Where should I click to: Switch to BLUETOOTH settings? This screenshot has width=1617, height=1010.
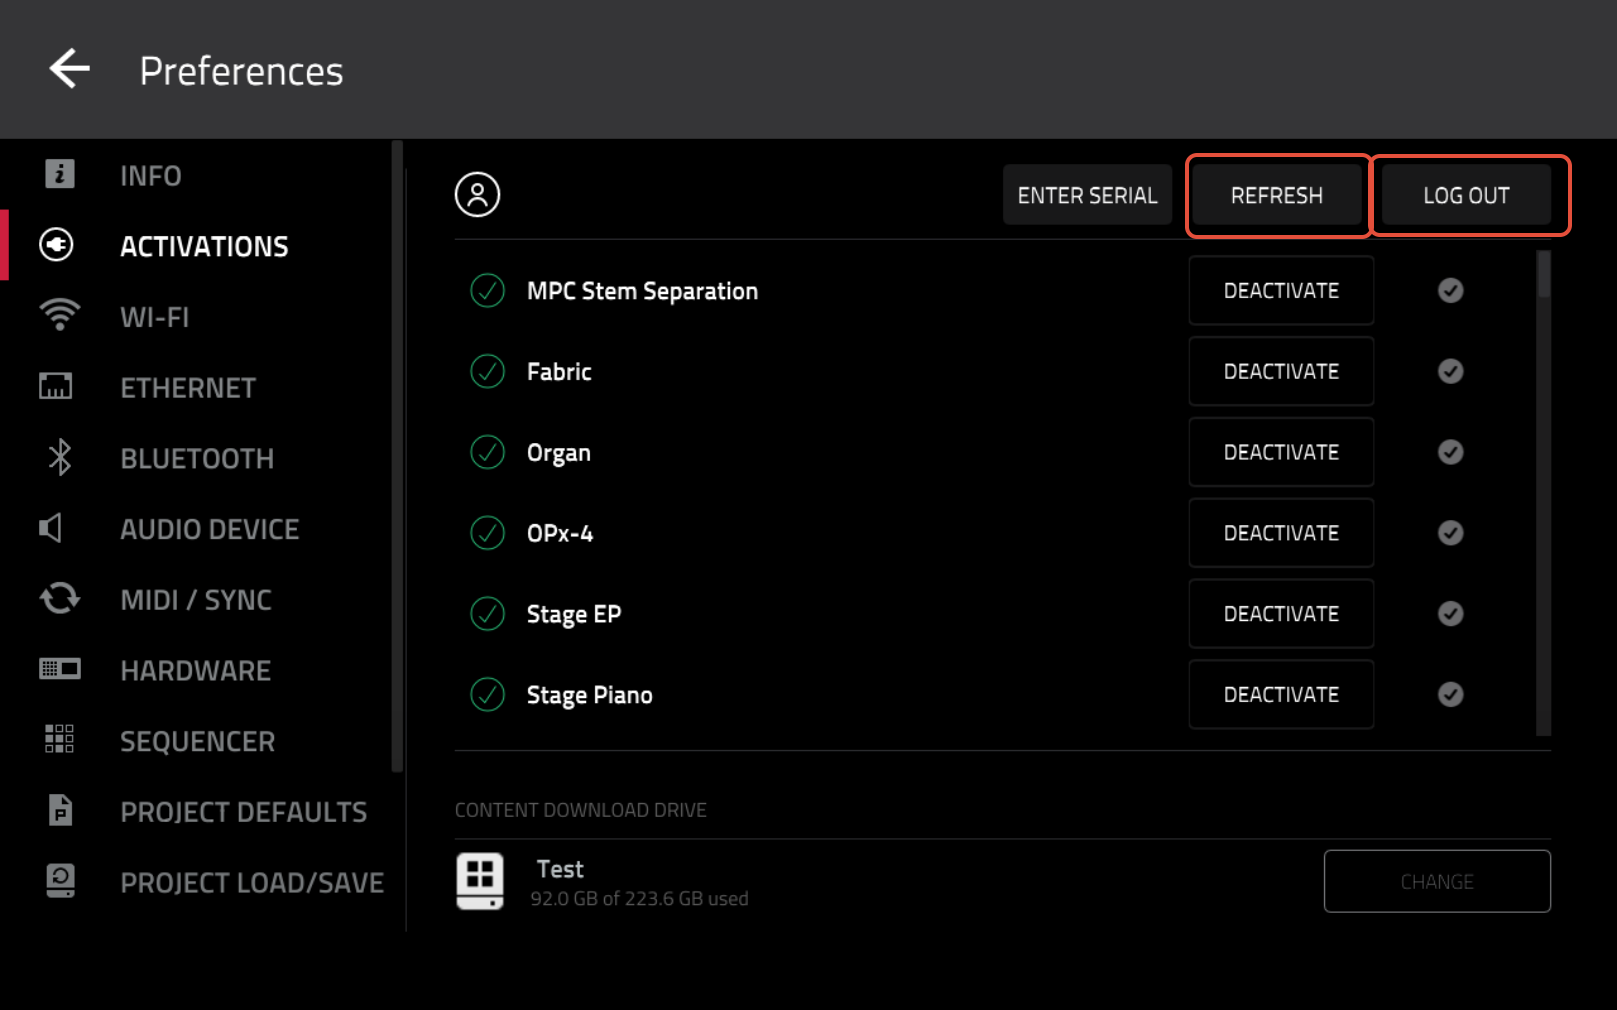point(197,459)
